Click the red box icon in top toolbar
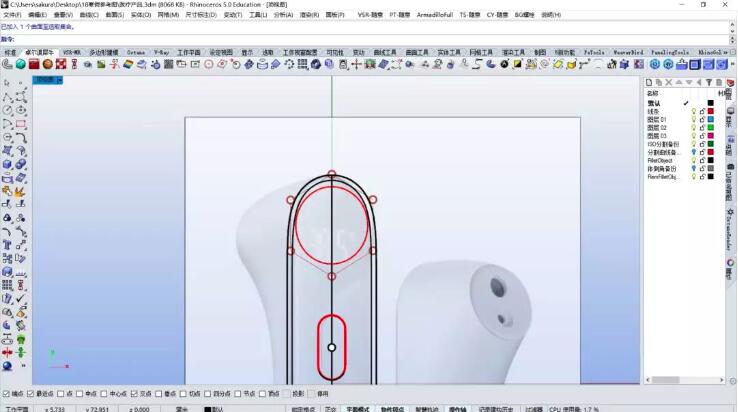This screenshot has height=412, width=738. pos(34,65)
